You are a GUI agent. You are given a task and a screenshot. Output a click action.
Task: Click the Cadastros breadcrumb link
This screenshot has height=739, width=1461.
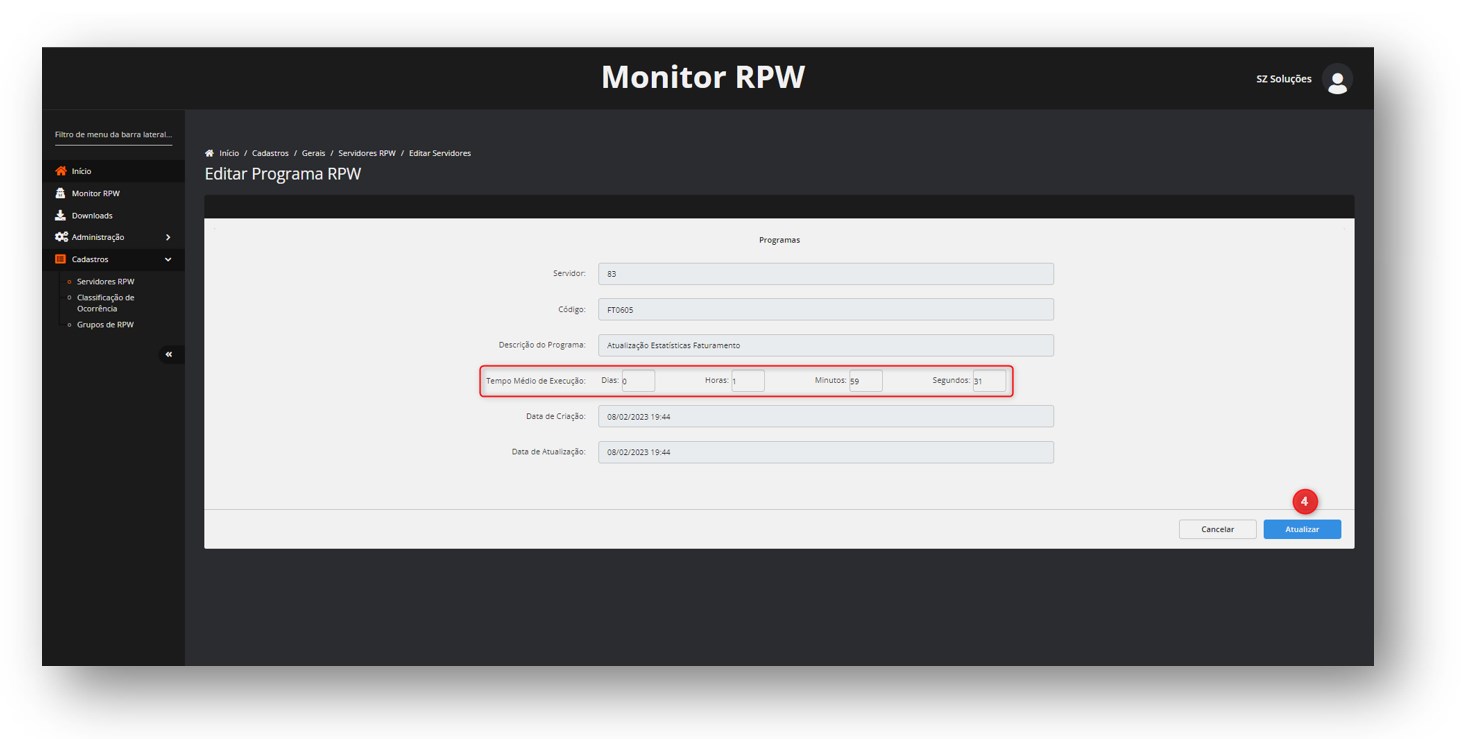coord(270,153)
